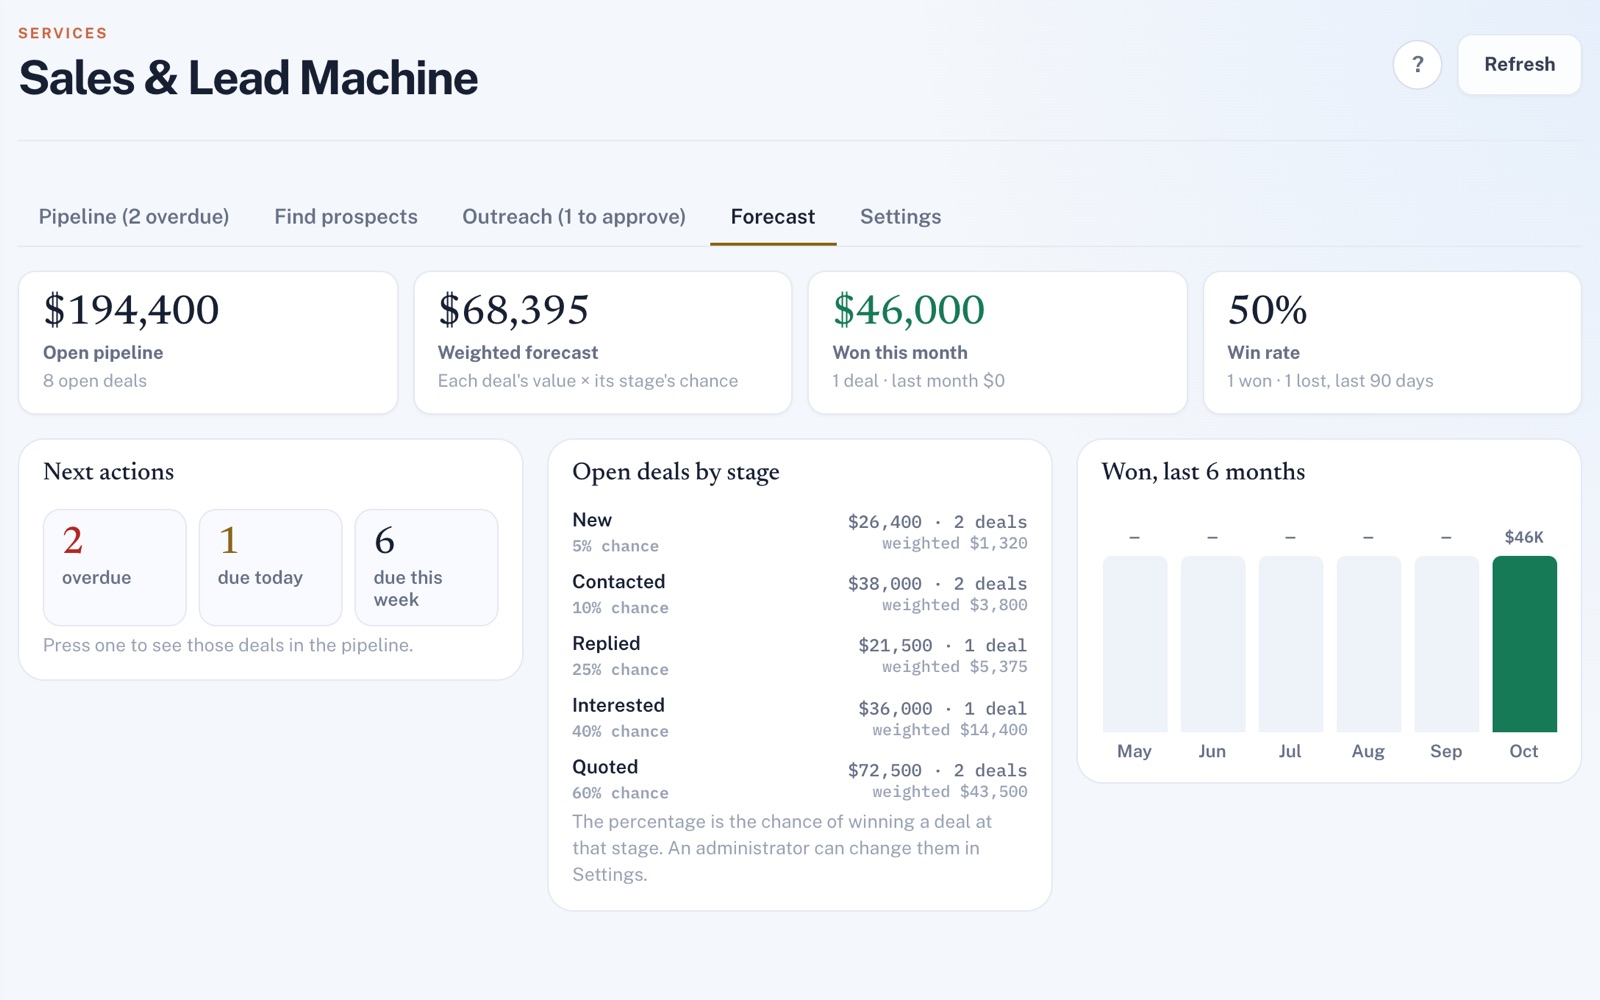Select the $21,500 · 1 deal value
This screenshot has height=1000, width=1600.
(942, 646)
